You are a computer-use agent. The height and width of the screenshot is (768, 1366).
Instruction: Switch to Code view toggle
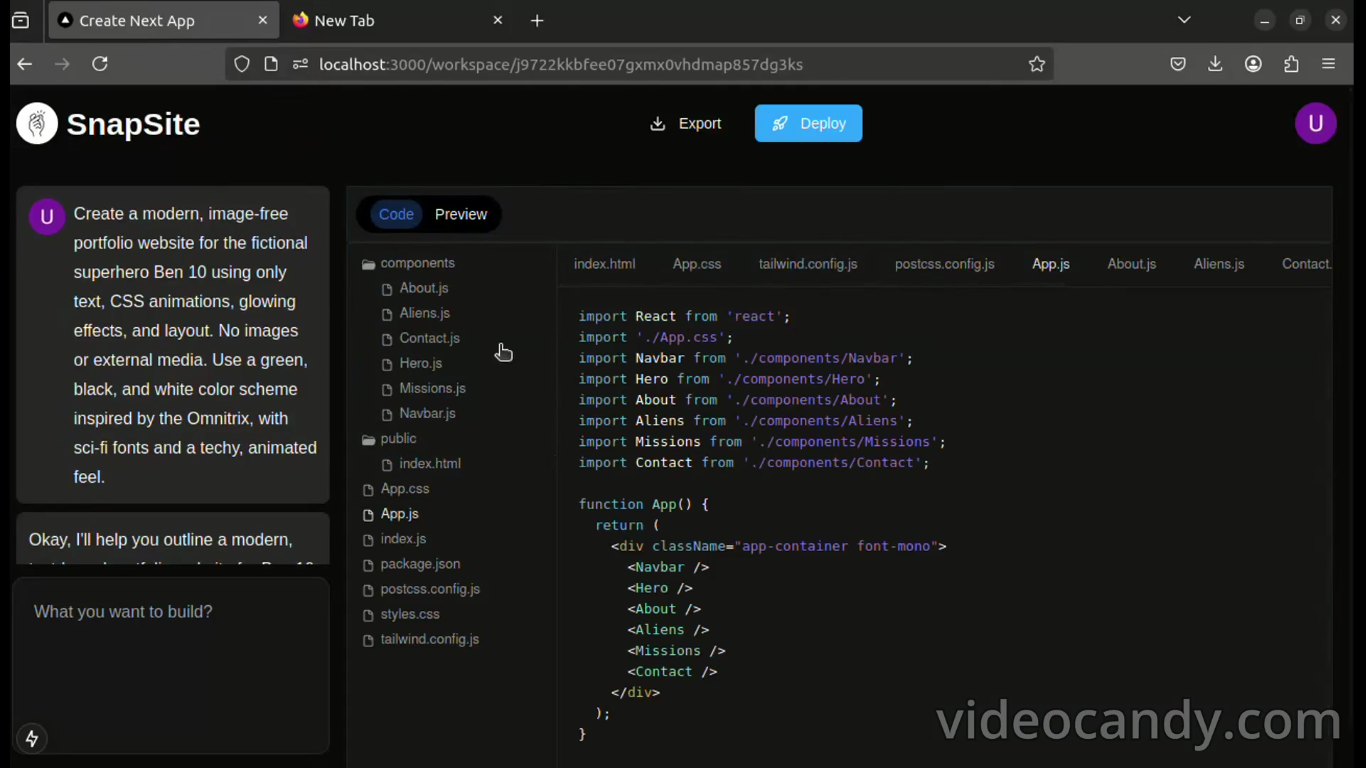pos(396,214)
